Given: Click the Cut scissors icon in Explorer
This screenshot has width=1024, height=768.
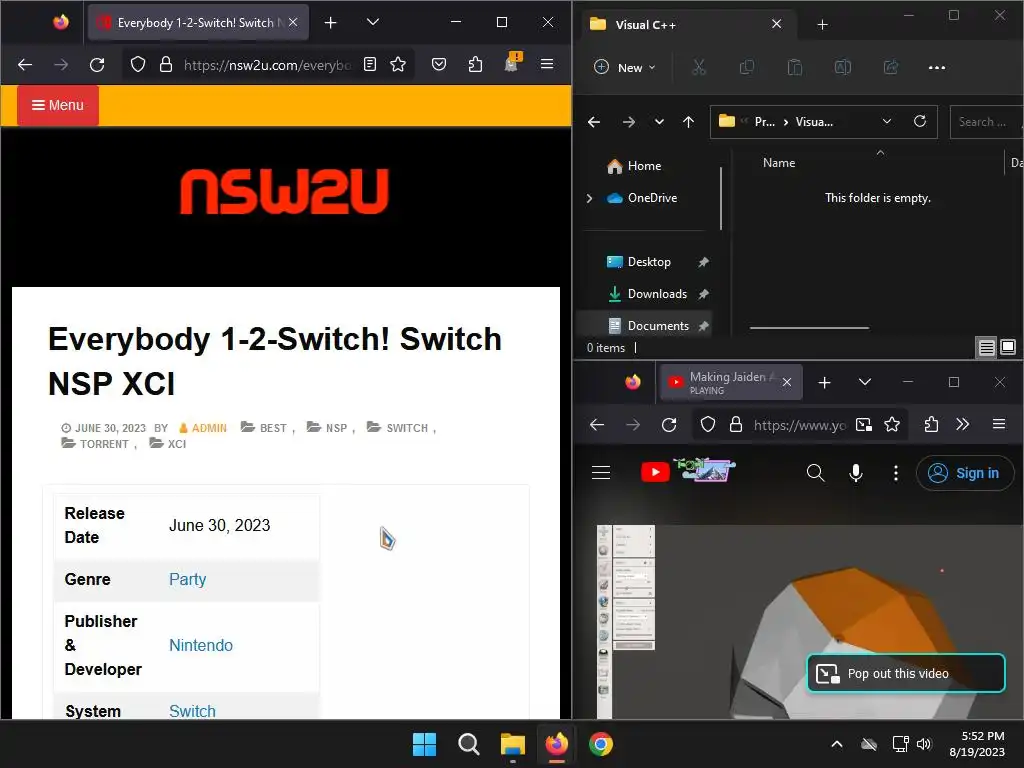Looking at the screenshot, I should tap(699, 67).
